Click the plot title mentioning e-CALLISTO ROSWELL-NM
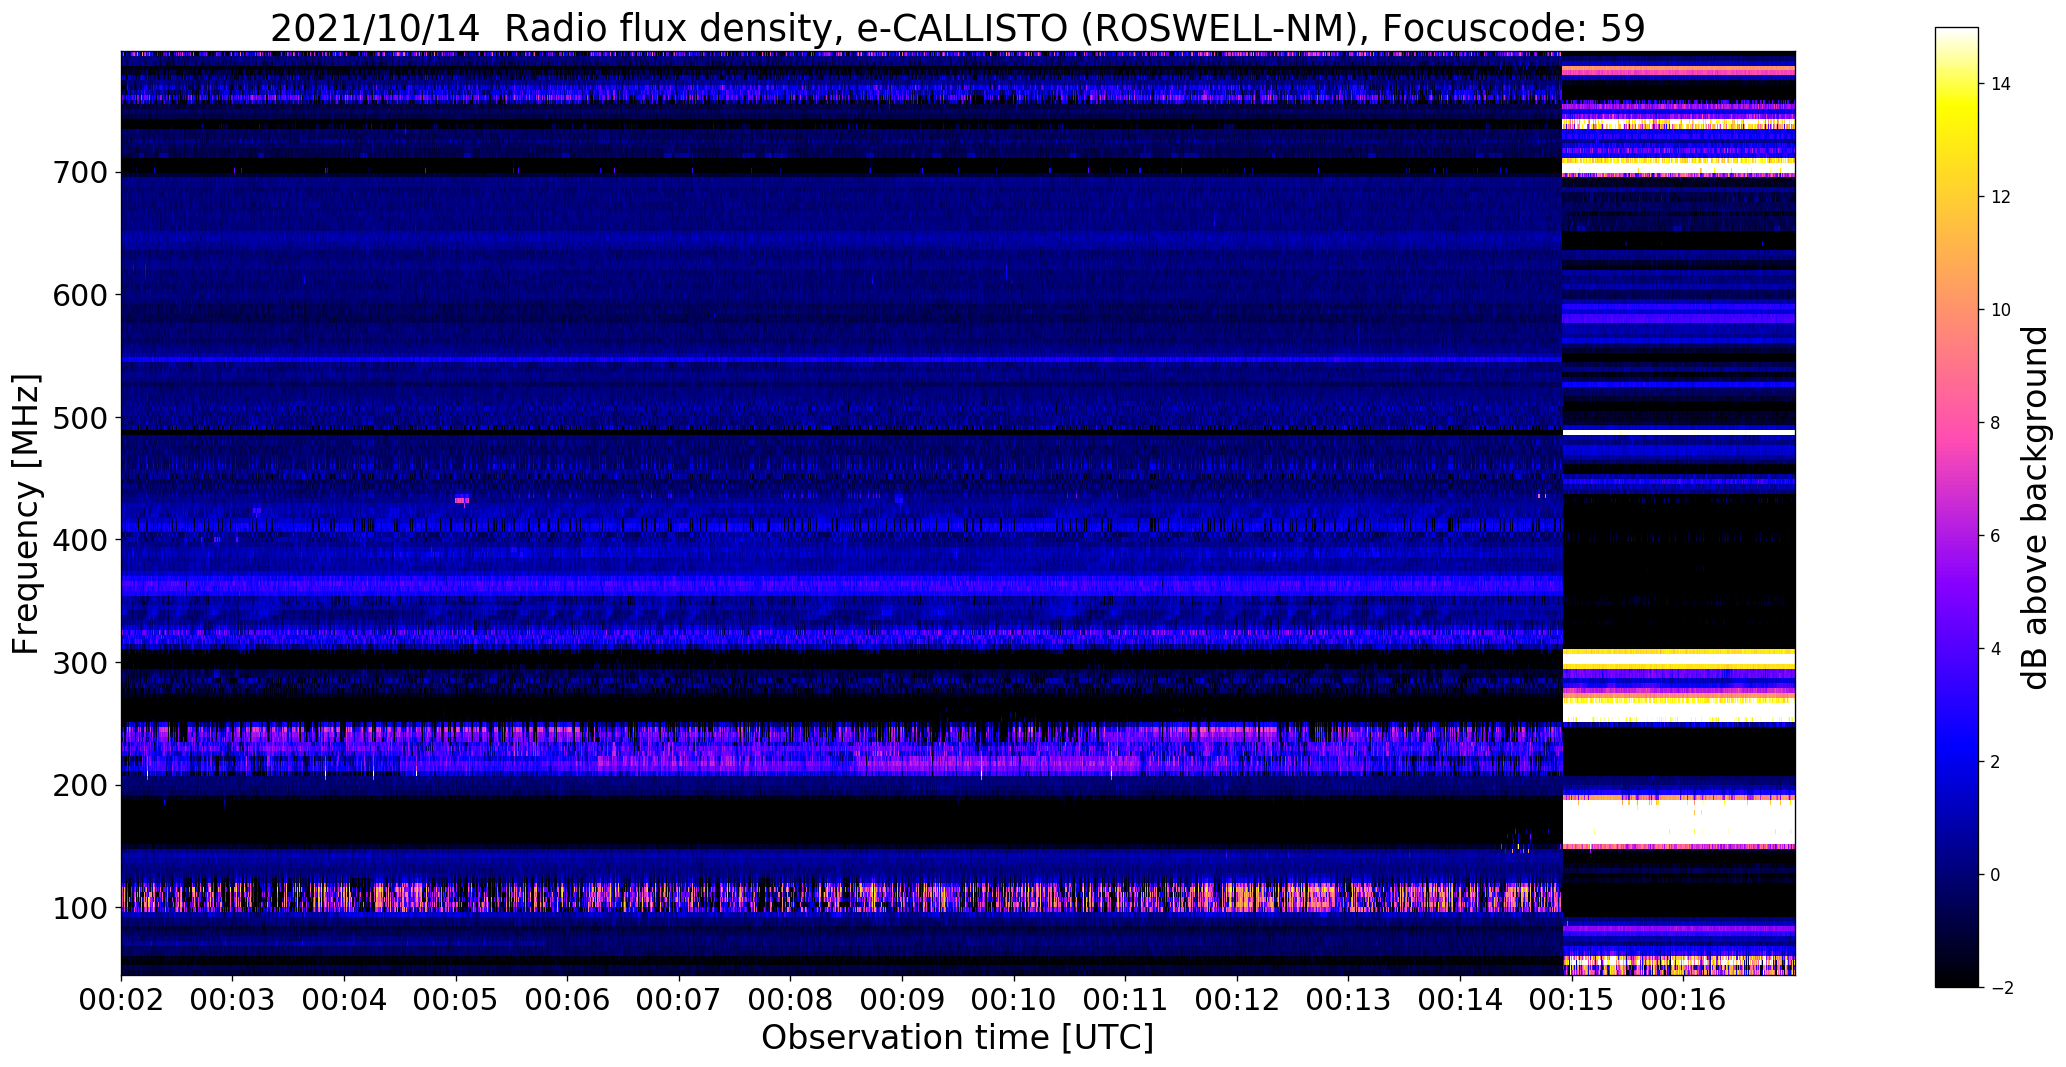The image size is (2066, 1067). 958,28
